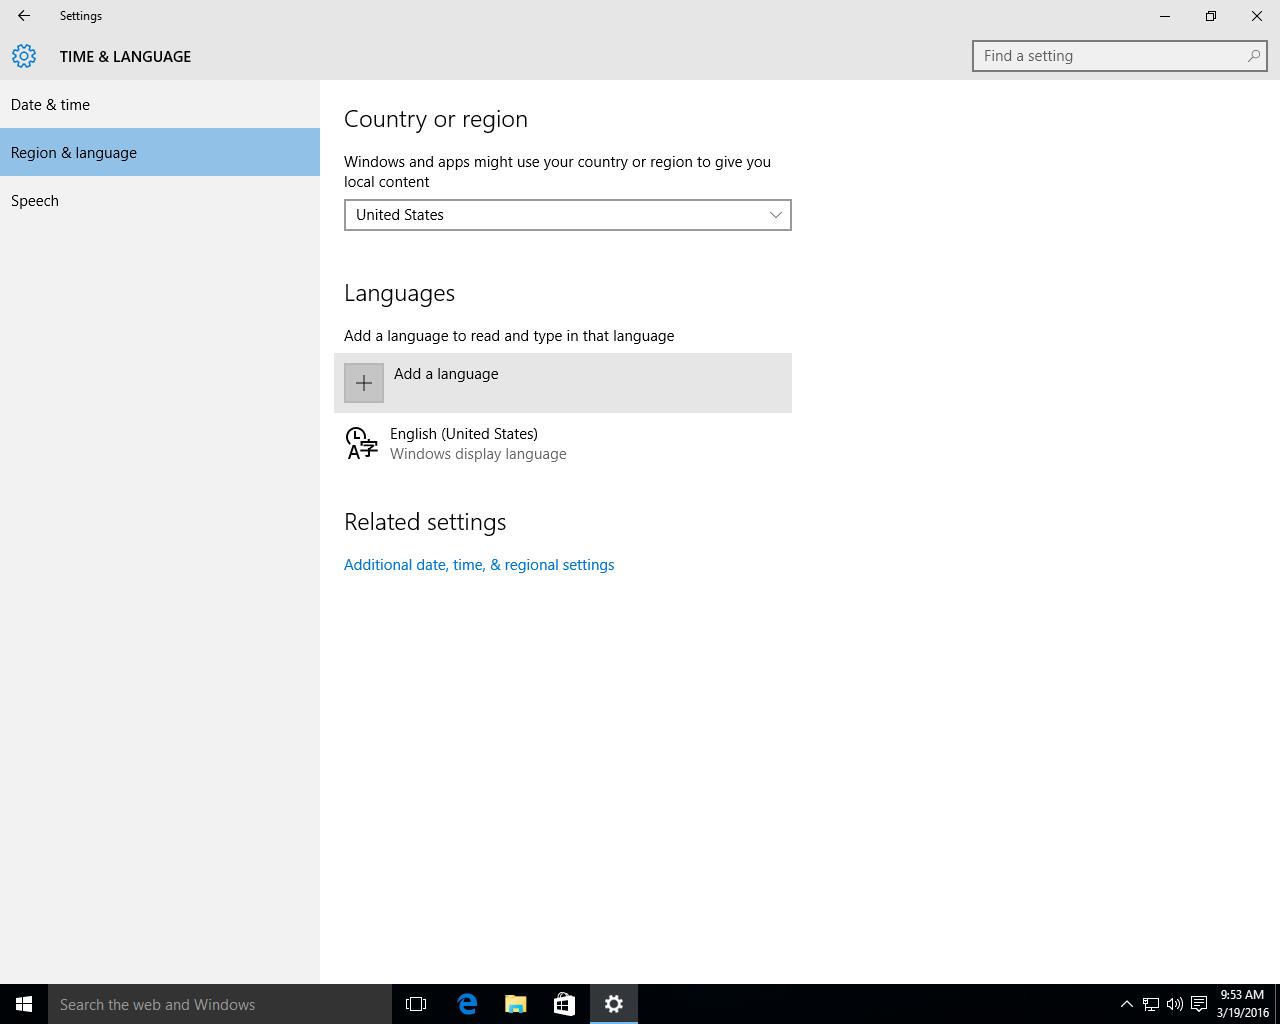Open the Speech settings page
The image size is (1280, 1024).
160,200
